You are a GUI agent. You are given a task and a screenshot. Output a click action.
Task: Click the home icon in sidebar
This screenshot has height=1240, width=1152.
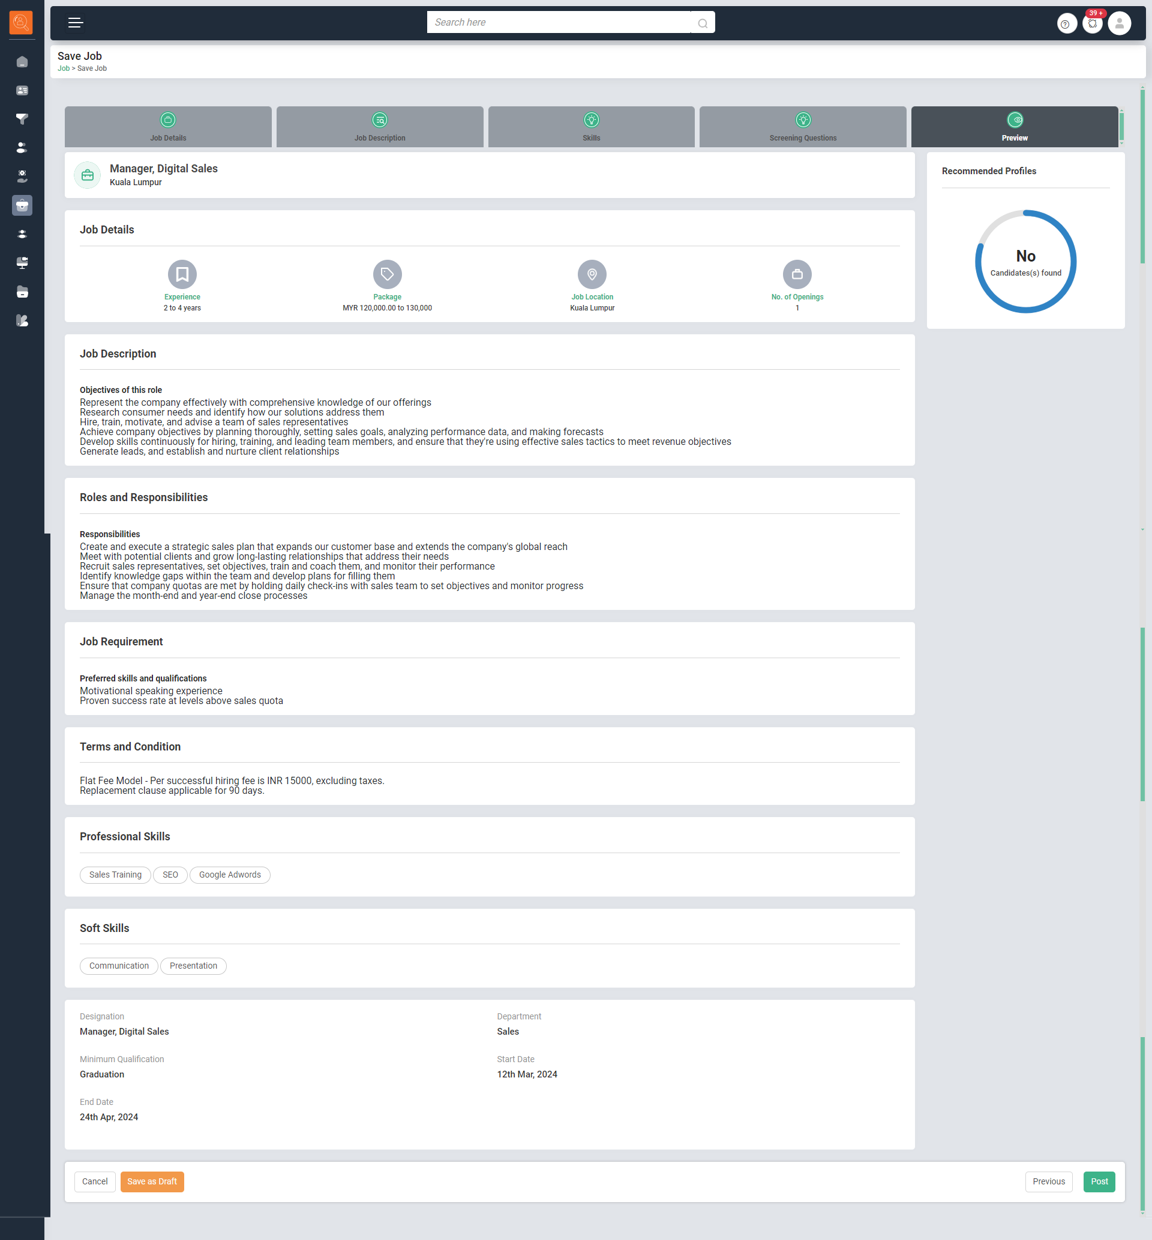click(22, 62)
